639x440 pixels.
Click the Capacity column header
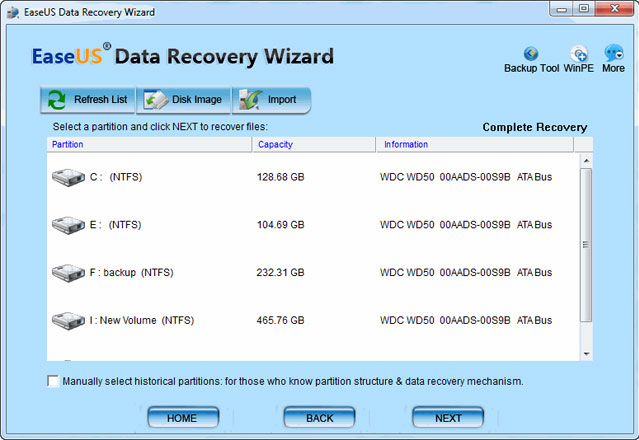click(x=314, y=145)
